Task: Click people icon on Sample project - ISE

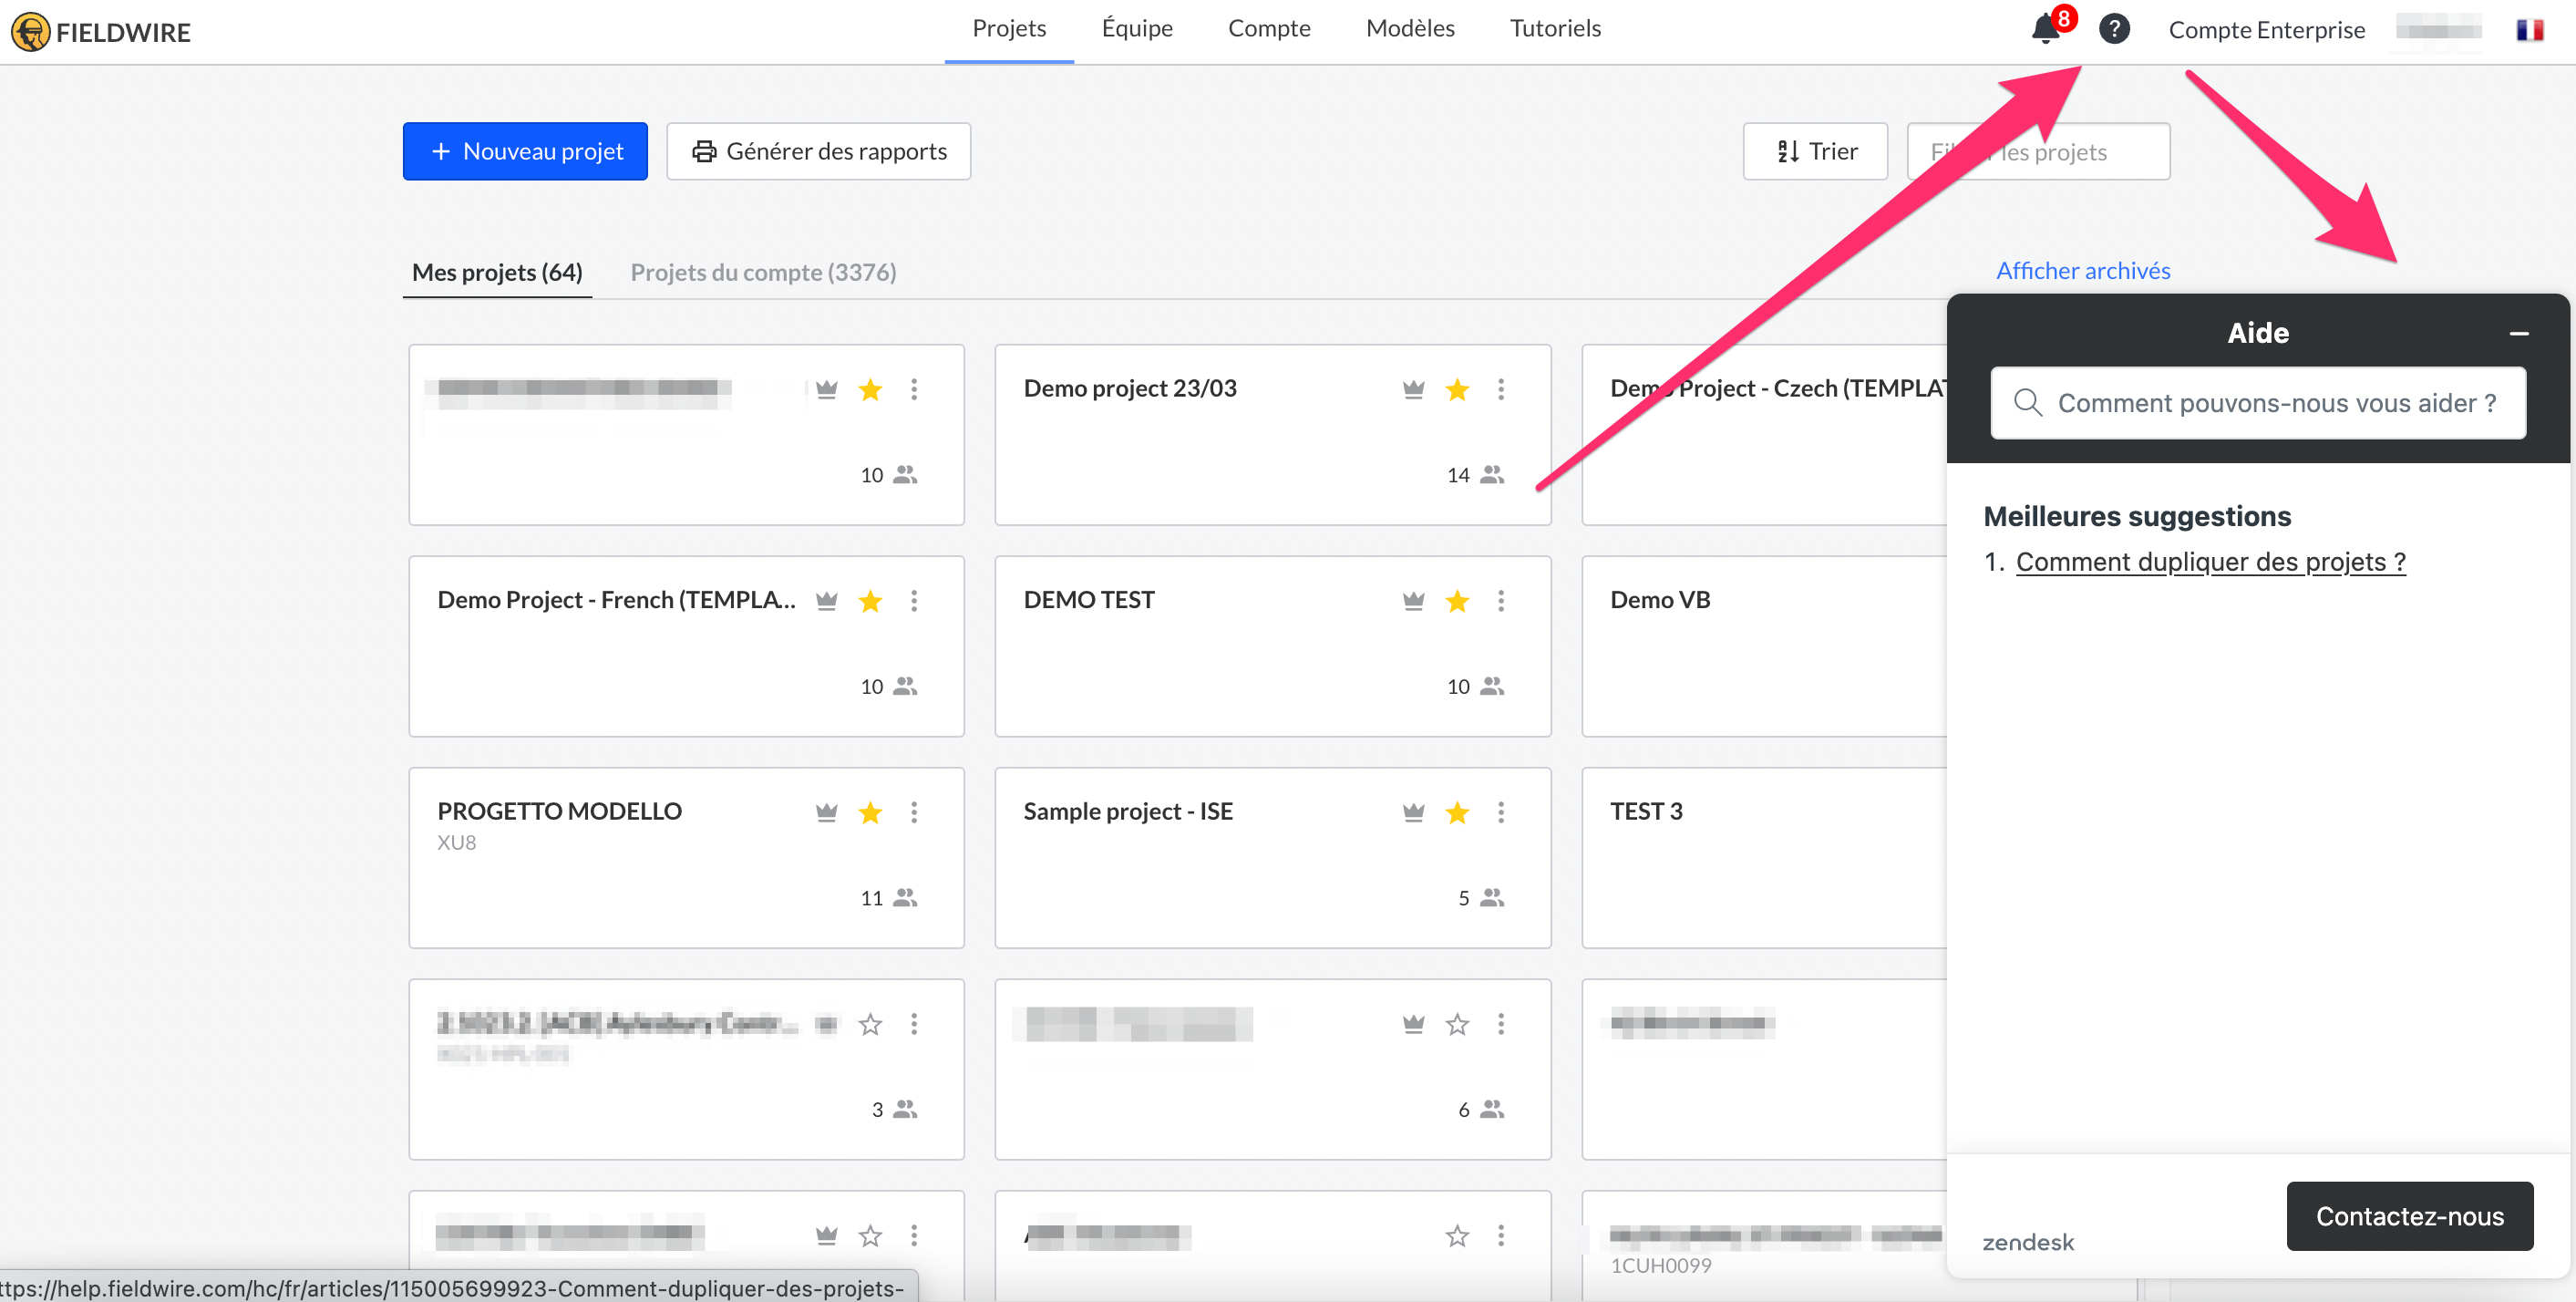Action: pos(1491,897)
